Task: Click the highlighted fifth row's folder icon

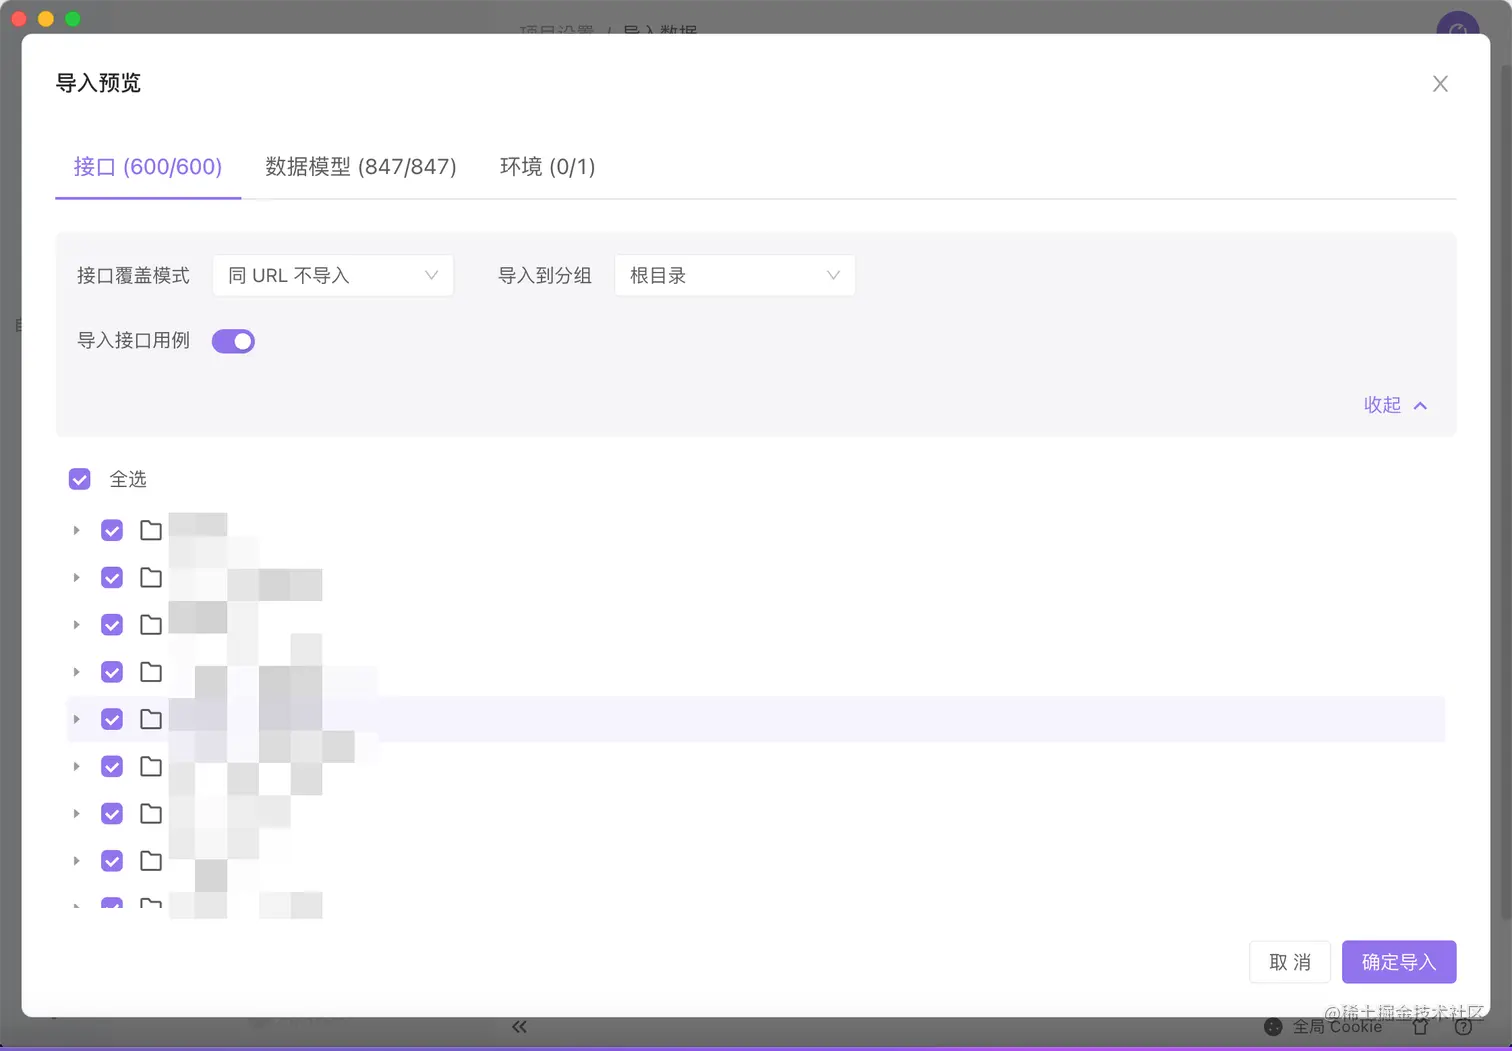Action: (x=151, y=719)
